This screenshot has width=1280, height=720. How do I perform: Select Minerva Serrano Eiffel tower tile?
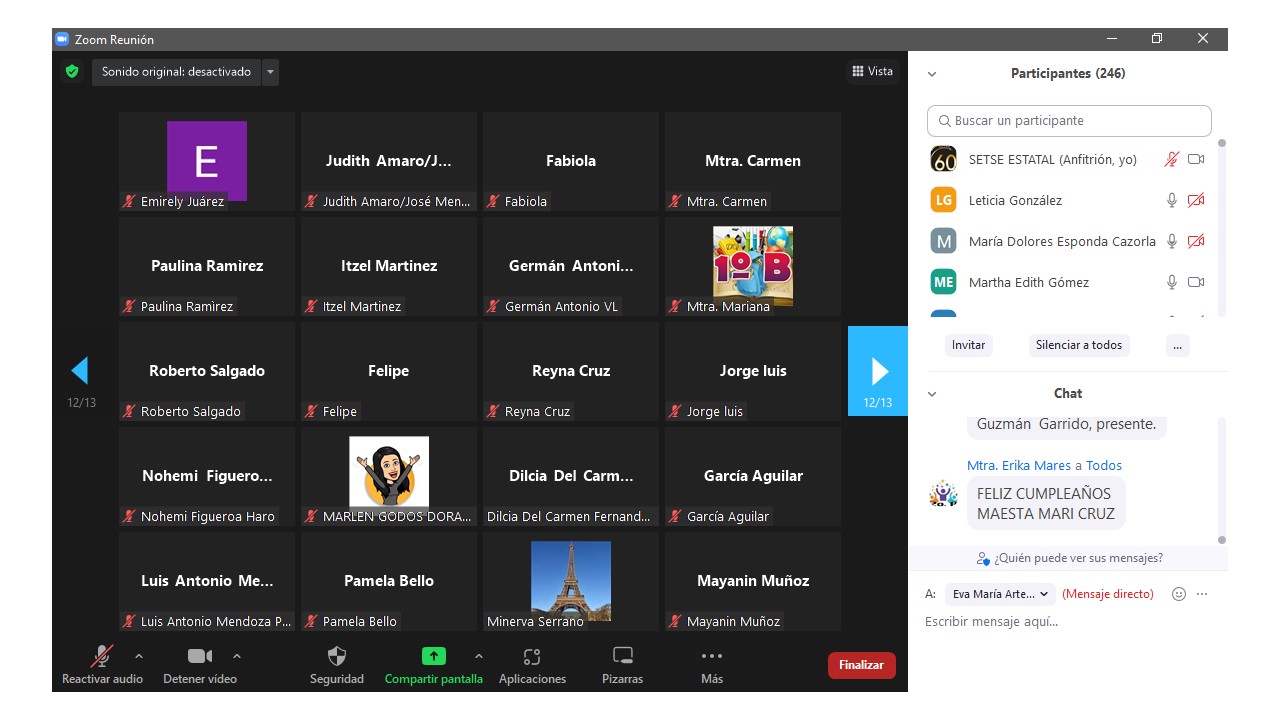(570, 581)
